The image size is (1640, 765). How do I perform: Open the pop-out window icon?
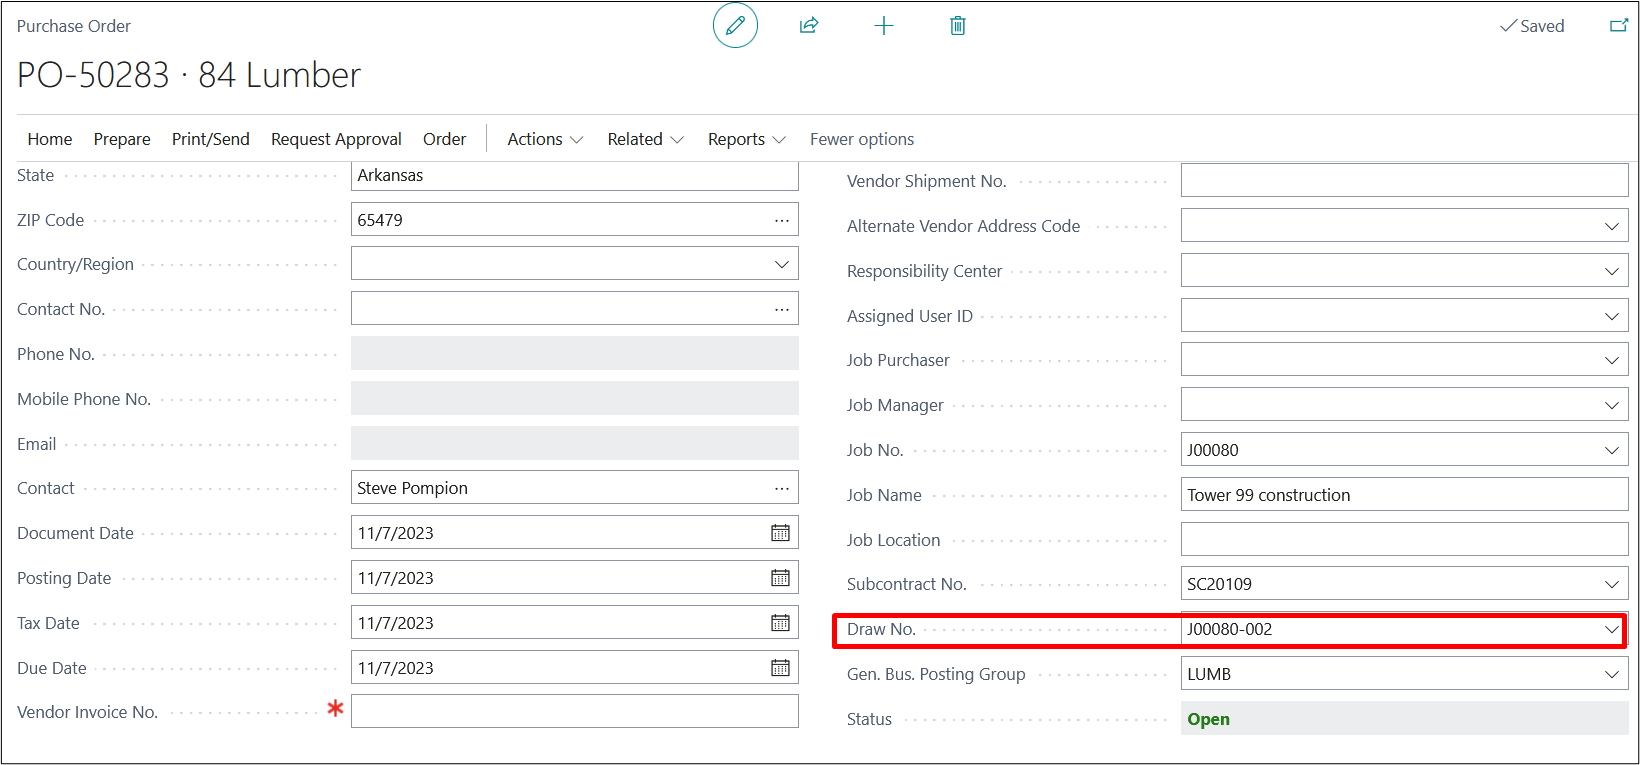(1618, 26)
